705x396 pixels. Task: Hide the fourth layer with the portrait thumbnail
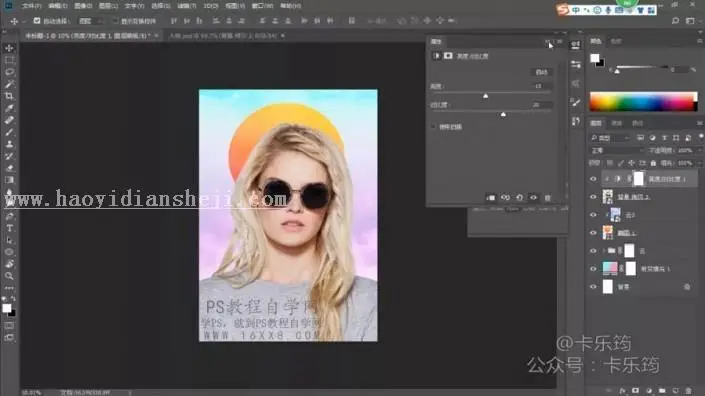click(593, 233)
